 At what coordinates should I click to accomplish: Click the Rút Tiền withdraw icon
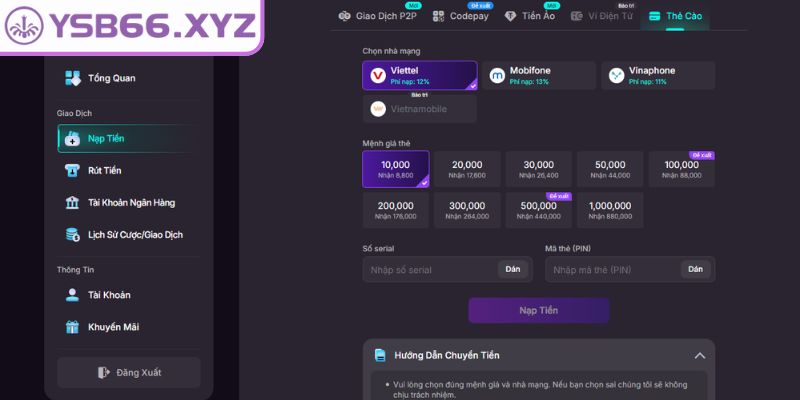coord(72,170)
